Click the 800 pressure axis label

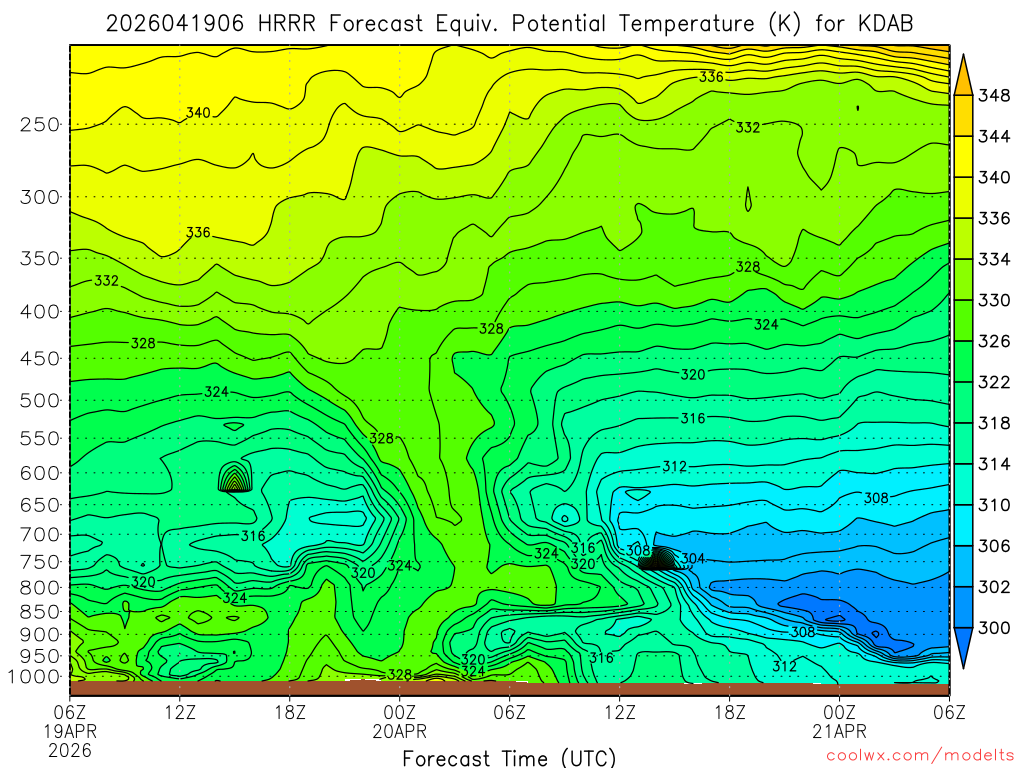click(40, 587)
